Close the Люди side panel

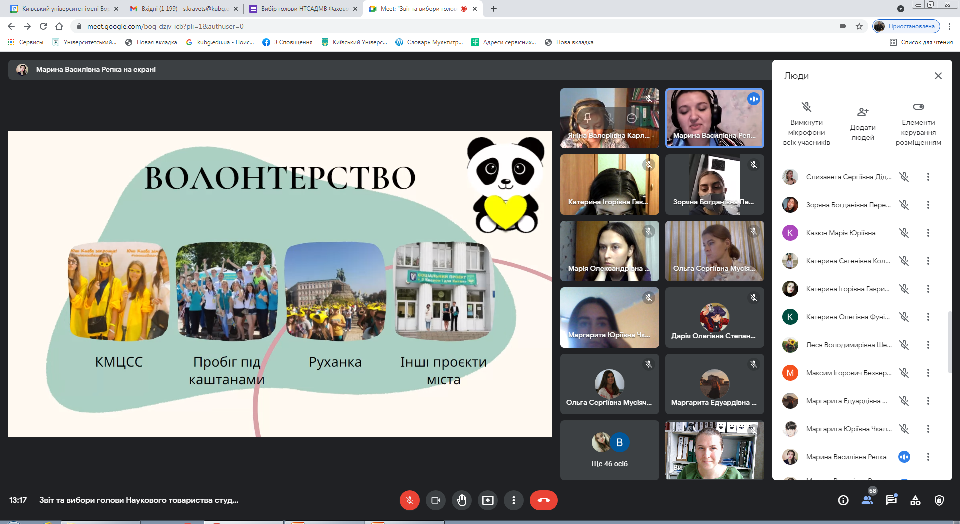pos(938,76)
